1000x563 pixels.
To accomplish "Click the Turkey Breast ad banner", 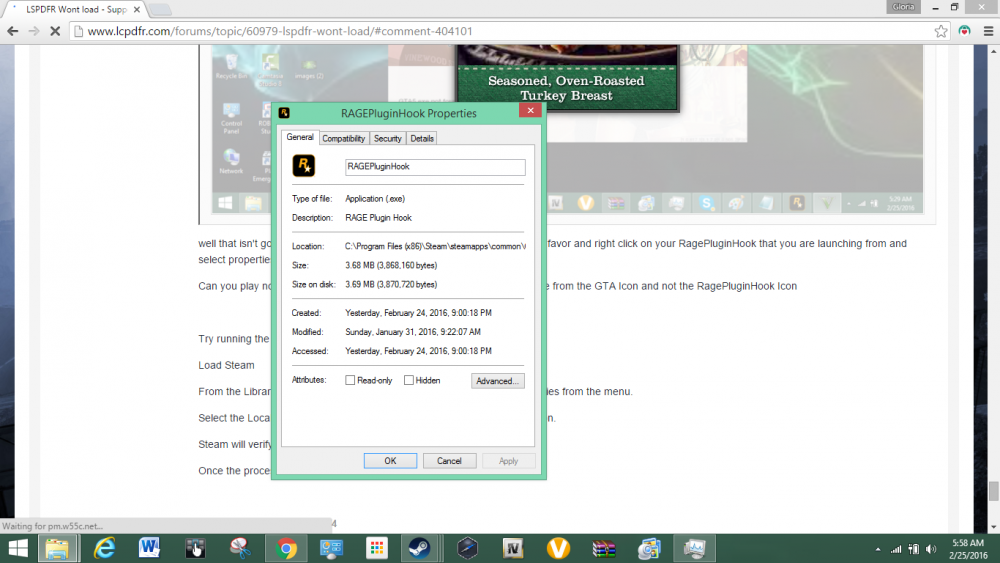I will 566,78.
